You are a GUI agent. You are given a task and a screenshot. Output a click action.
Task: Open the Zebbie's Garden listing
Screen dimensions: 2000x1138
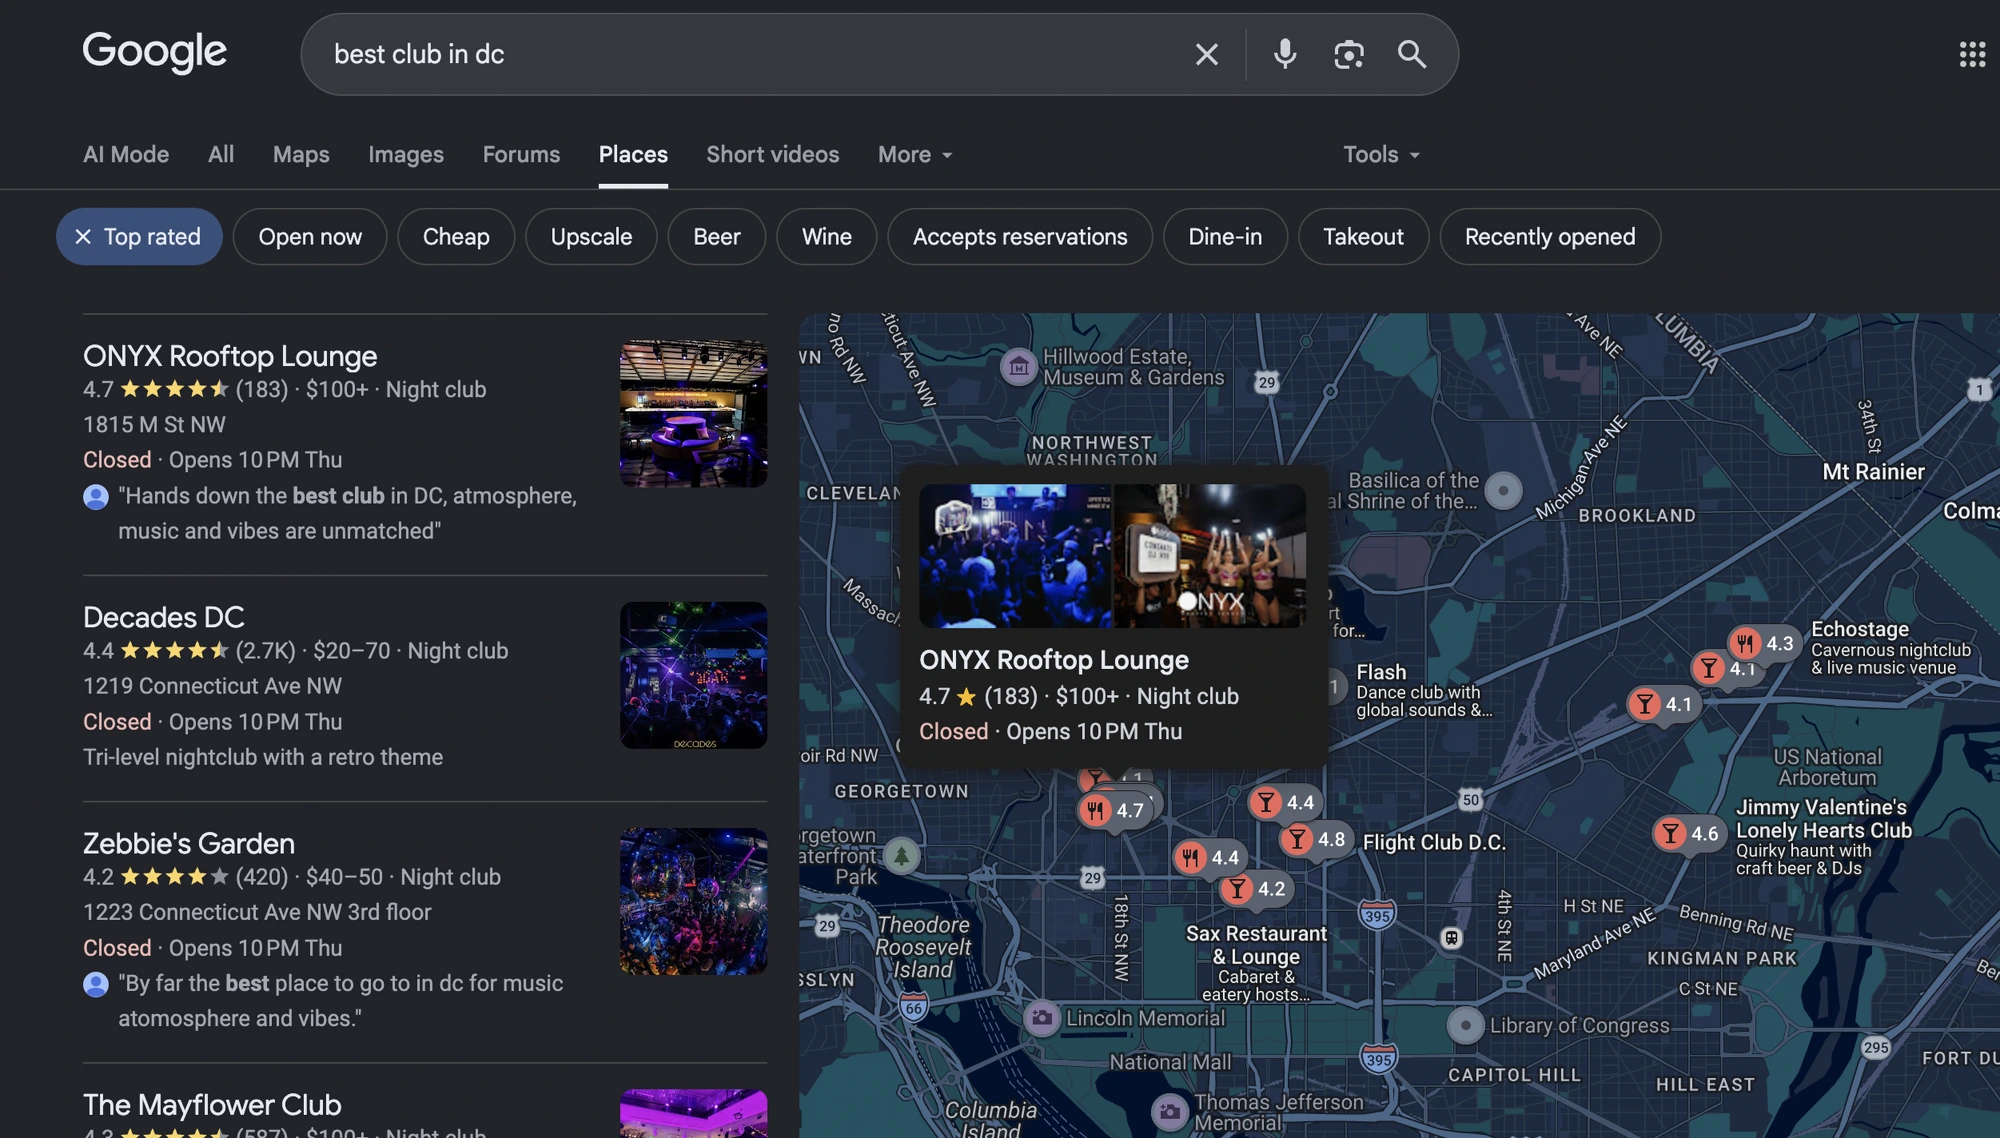tap(189, 843)
